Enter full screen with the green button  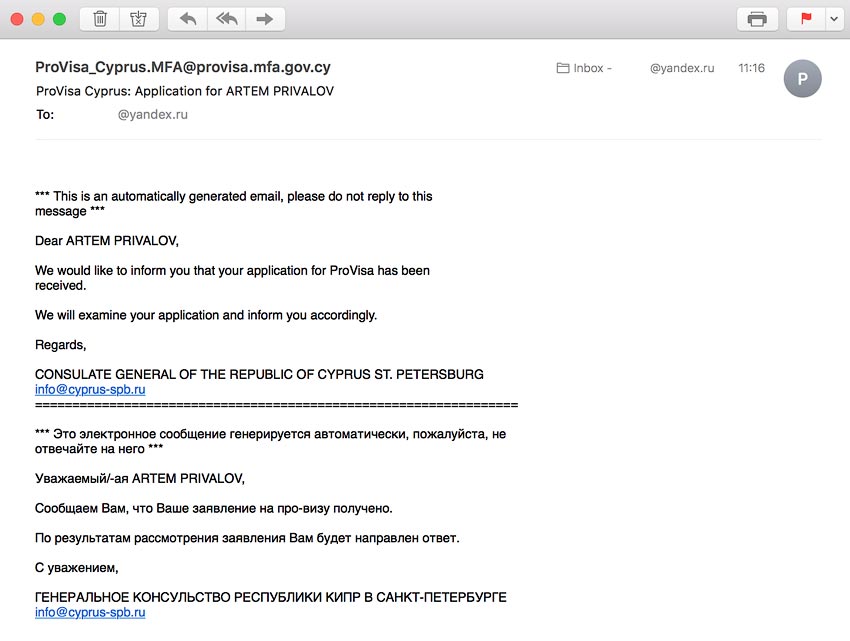(59, 19)
